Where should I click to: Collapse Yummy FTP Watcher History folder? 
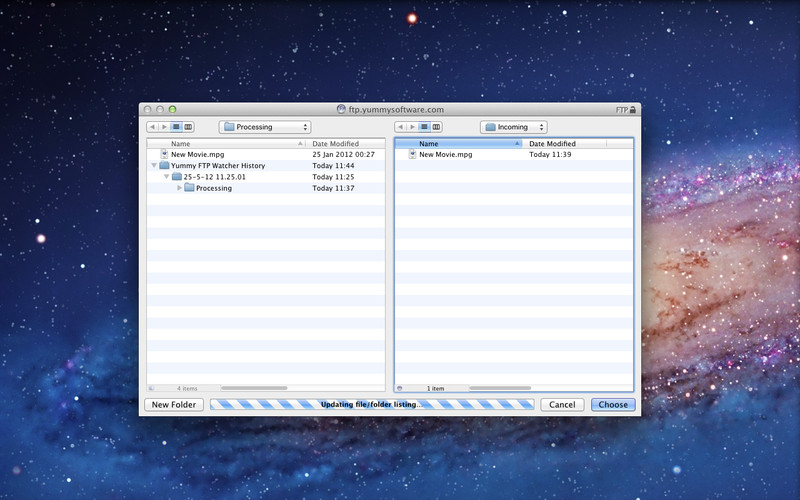153,166
